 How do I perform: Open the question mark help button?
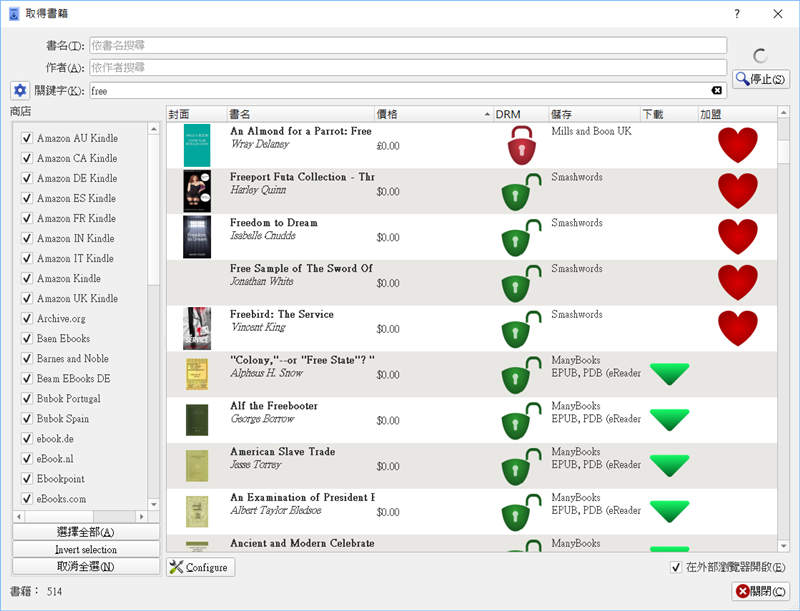pos(737,14)
